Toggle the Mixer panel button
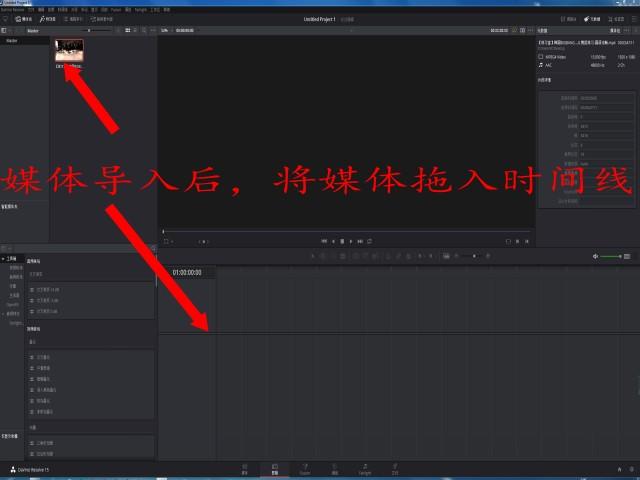640x480 pixels. (569, 19)
